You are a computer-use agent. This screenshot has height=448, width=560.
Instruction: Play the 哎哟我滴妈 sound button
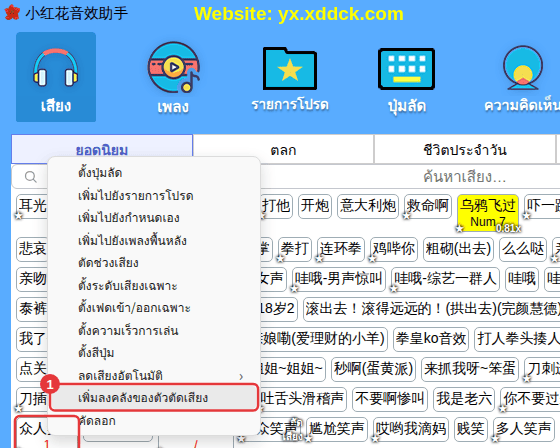pos(411,429)
